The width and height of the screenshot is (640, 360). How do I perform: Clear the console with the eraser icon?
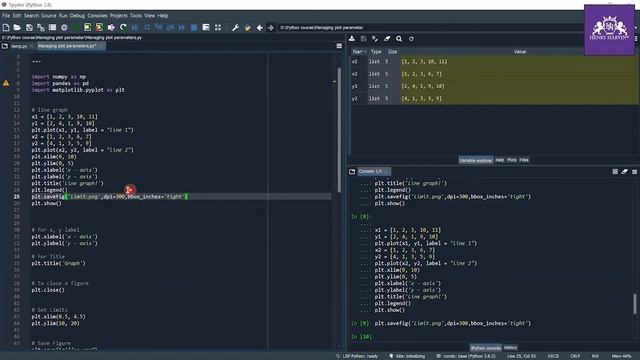point(624,172)
